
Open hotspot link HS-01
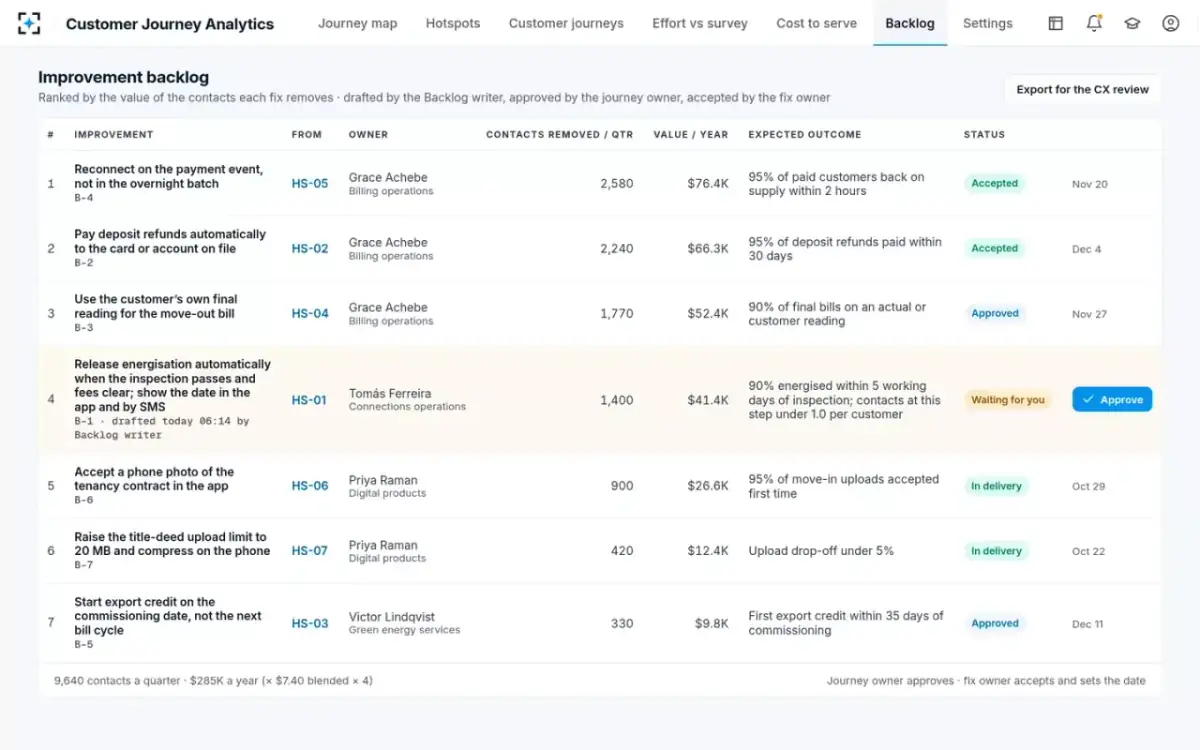coord(309,400)
